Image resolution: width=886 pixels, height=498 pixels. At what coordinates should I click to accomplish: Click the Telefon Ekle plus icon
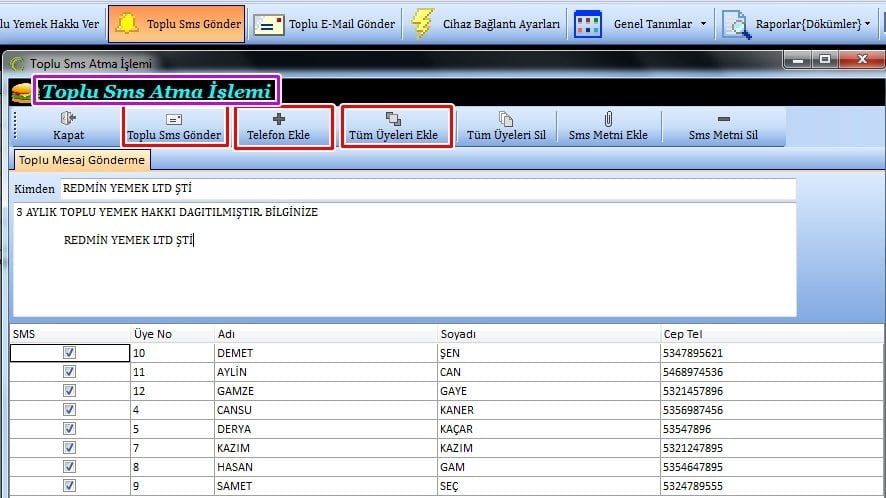(x=279, y=119)
